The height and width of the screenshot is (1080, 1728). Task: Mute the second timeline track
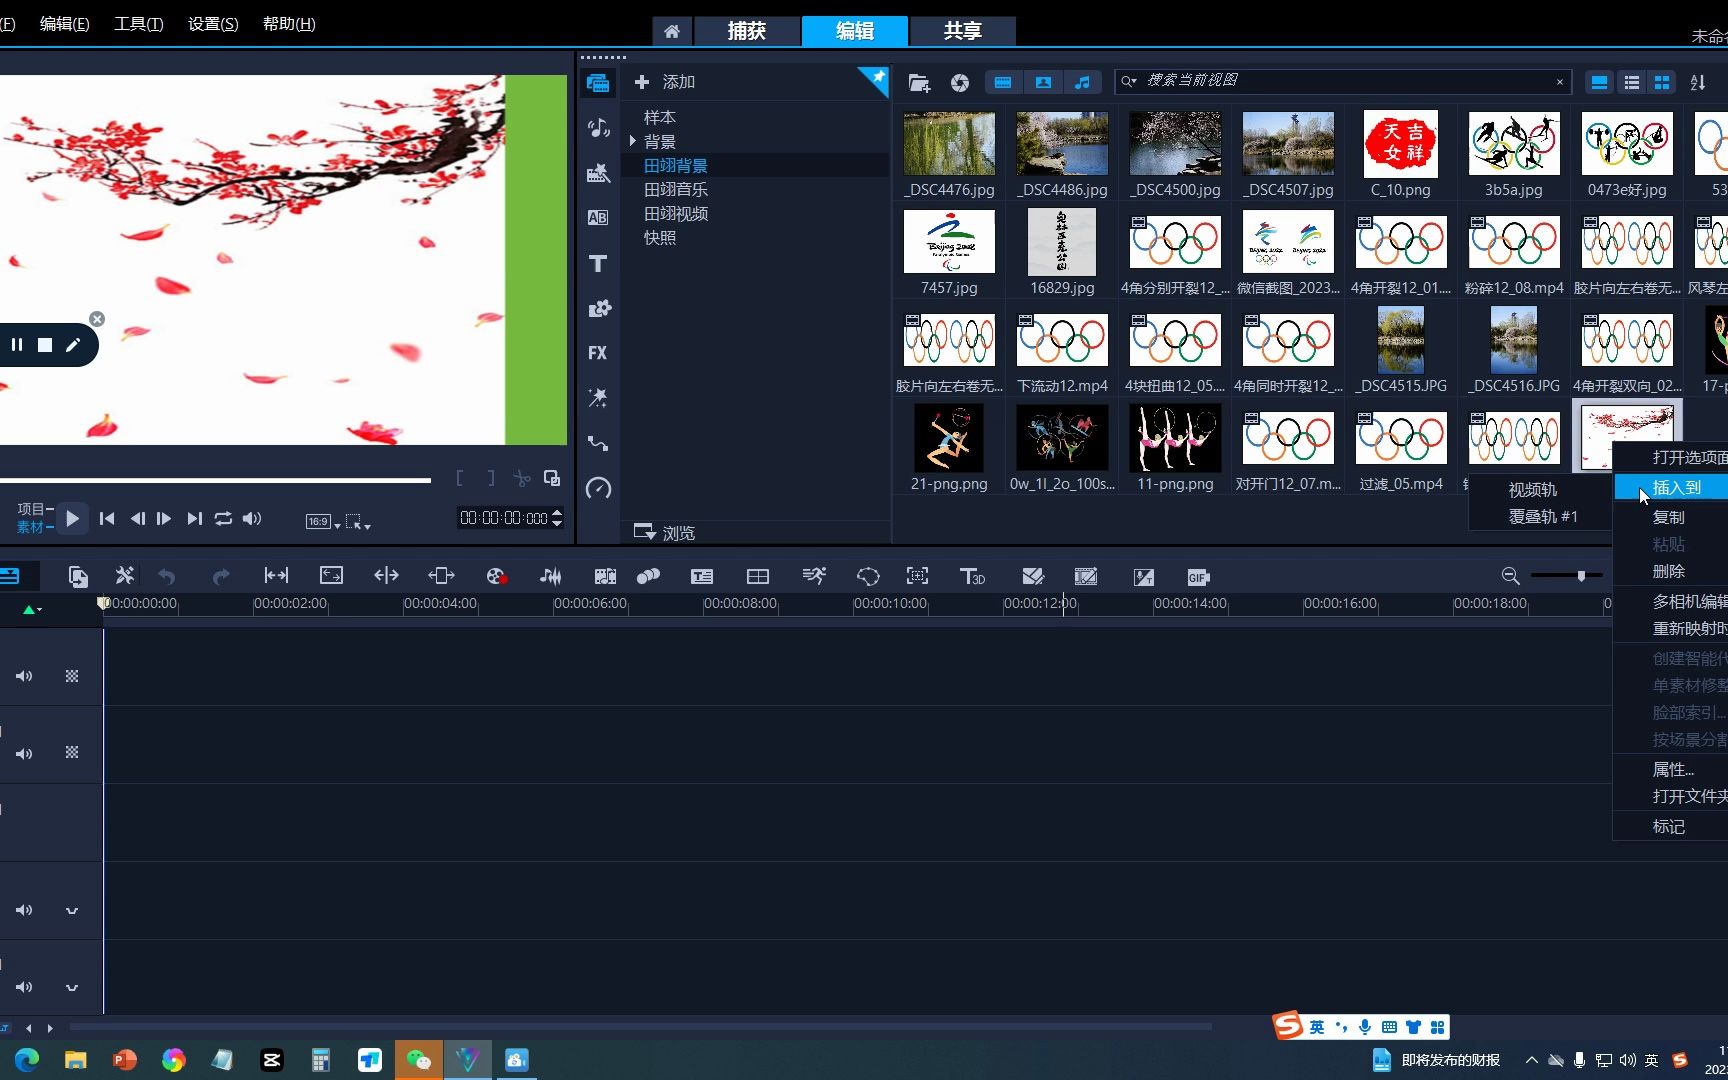(24, 753)
